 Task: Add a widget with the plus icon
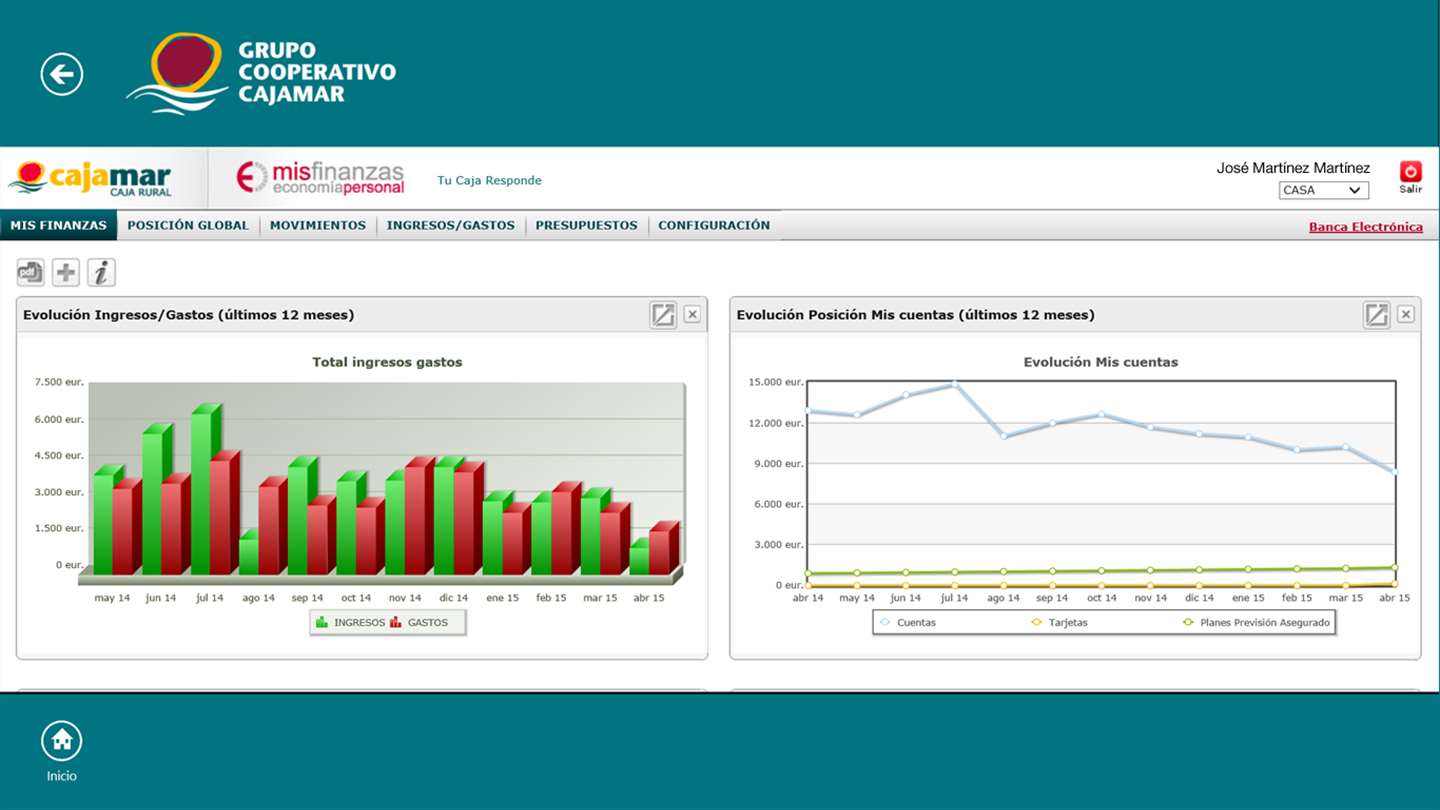(66, 272)
